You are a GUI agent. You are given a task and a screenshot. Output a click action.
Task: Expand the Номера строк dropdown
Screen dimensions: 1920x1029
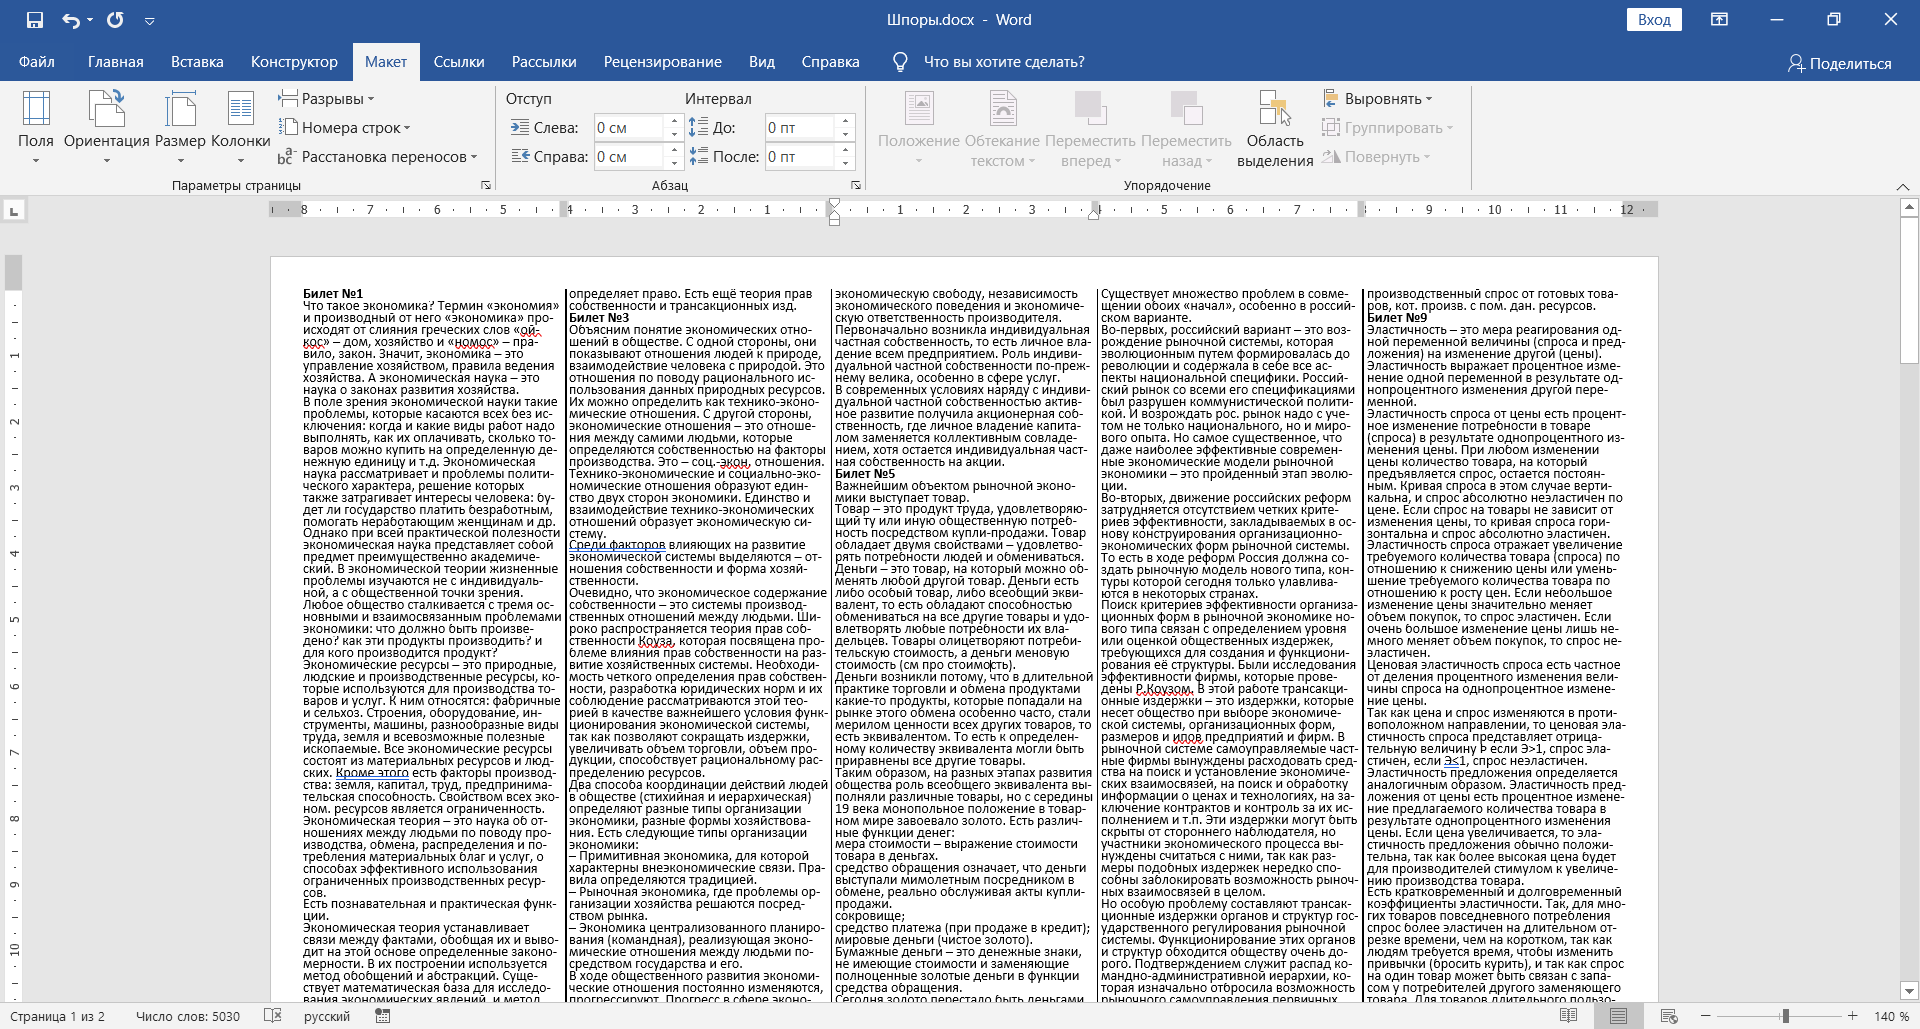344,128
